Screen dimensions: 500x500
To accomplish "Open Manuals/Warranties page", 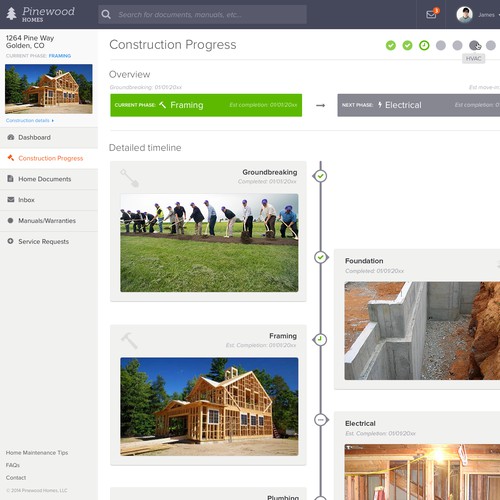I will pos(49,221).
